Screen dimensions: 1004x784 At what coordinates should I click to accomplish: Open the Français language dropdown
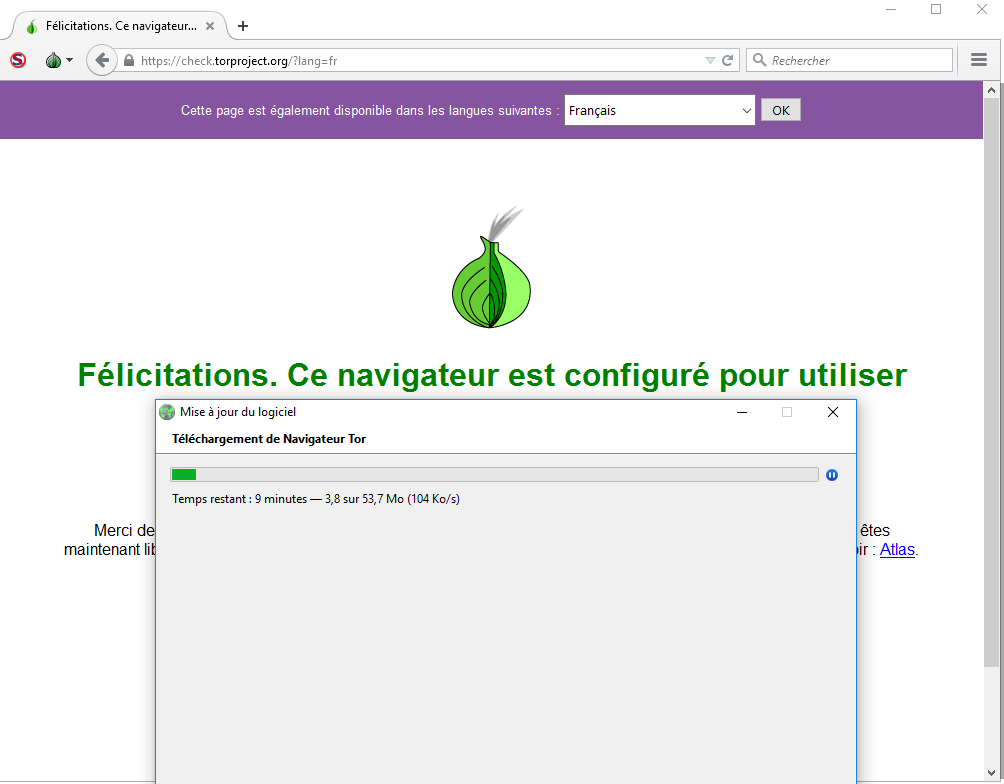point(660,110)
